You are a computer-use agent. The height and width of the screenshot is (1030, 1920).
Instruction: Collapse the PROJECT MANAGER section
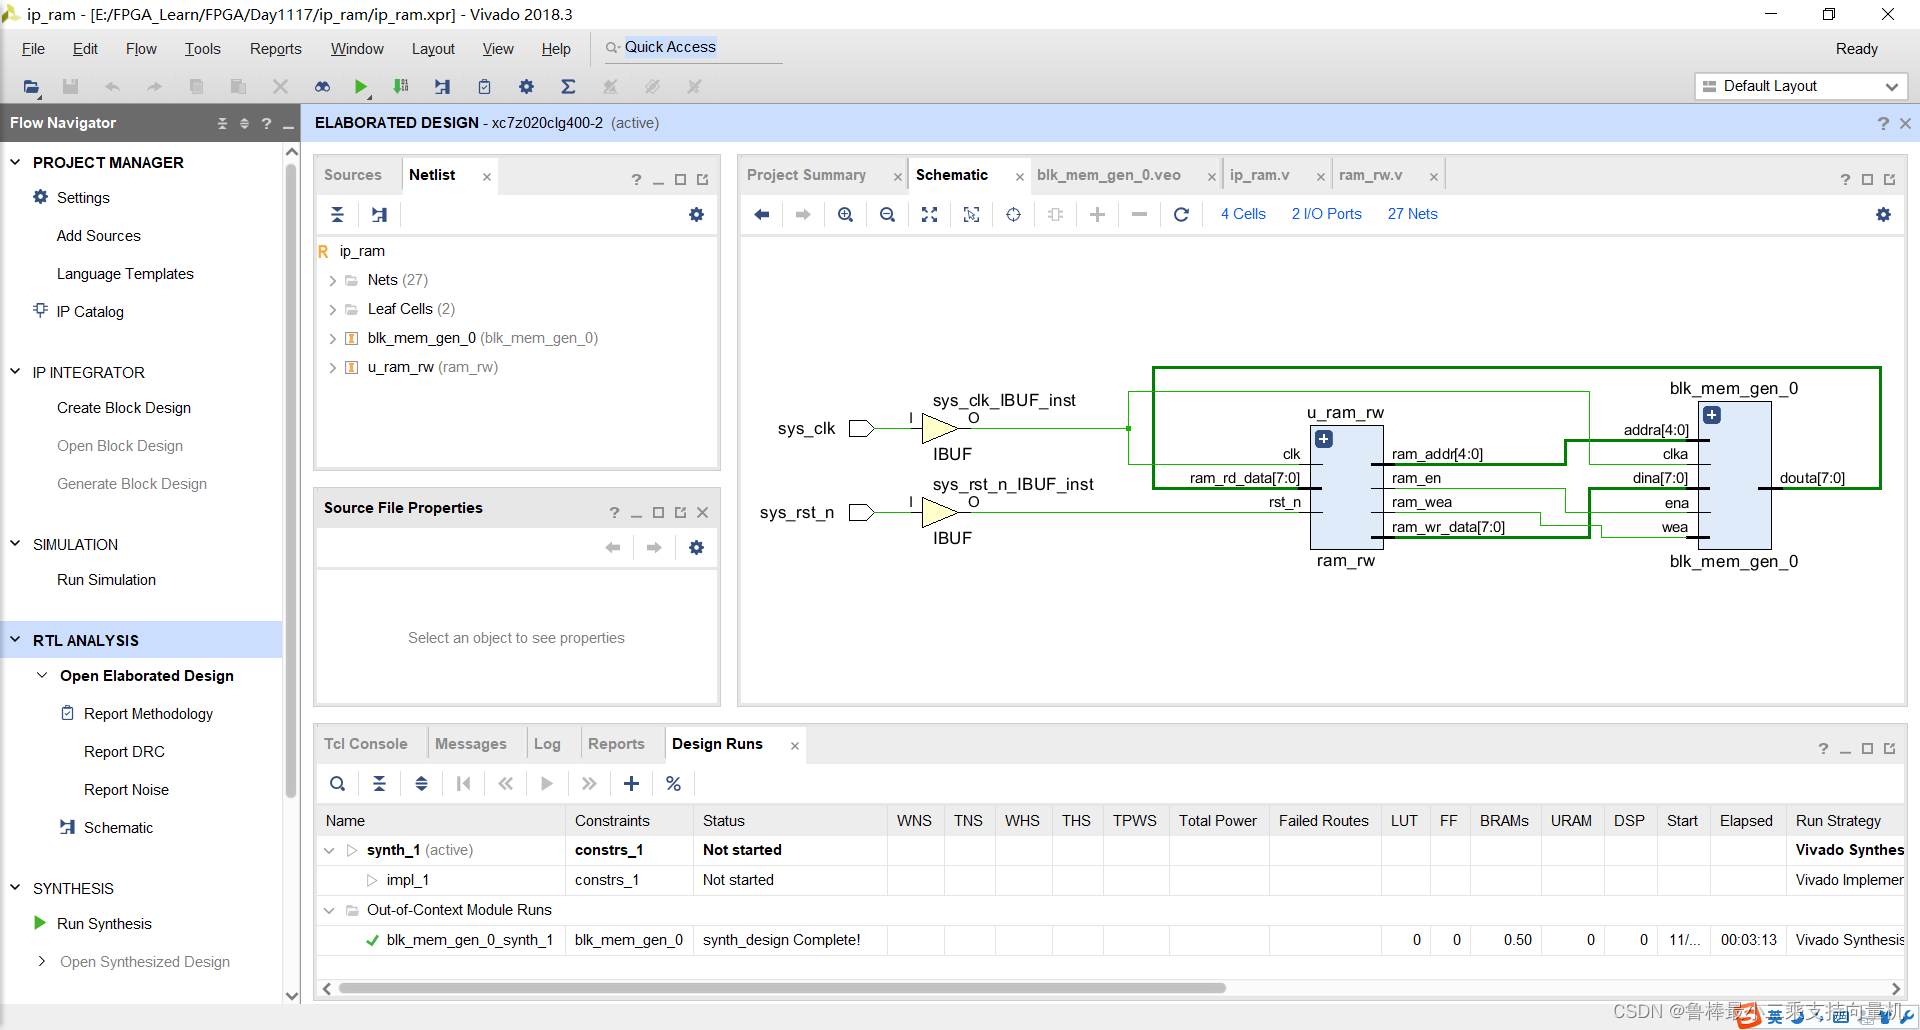tap(15, 162)
